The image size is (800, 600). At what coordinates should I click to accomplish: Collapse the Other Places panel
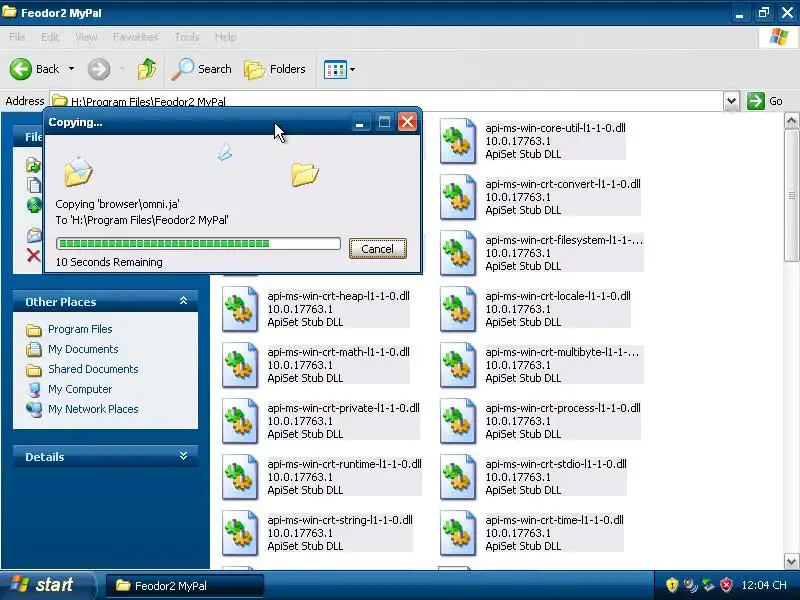coord(183,301)
